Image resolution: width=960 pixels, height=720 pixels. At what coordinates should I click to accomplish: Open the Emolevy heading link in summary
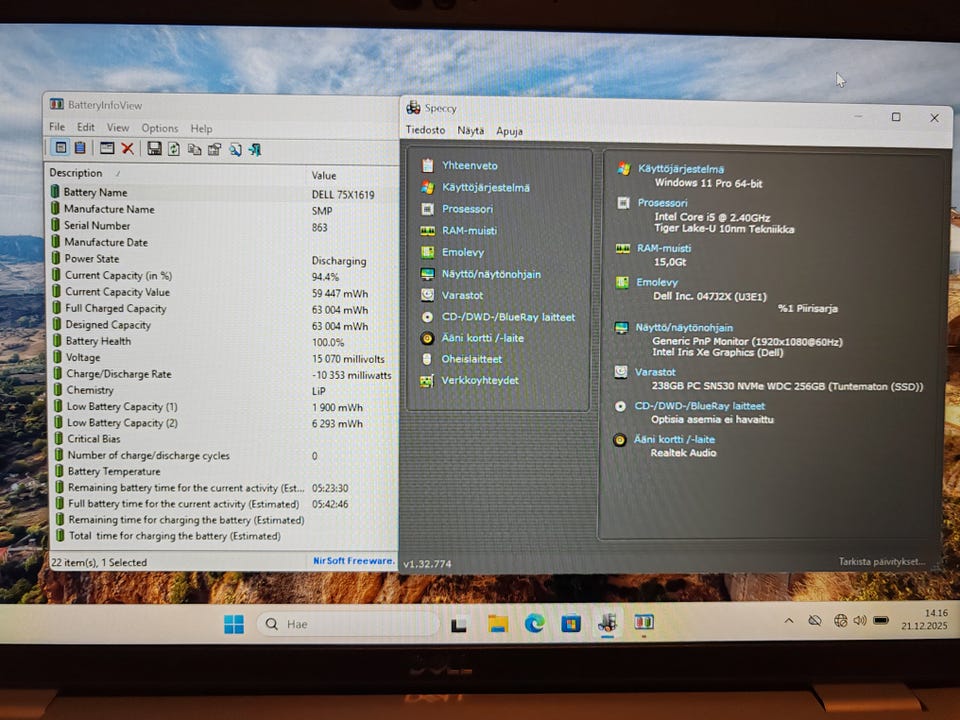pos(657,282)
